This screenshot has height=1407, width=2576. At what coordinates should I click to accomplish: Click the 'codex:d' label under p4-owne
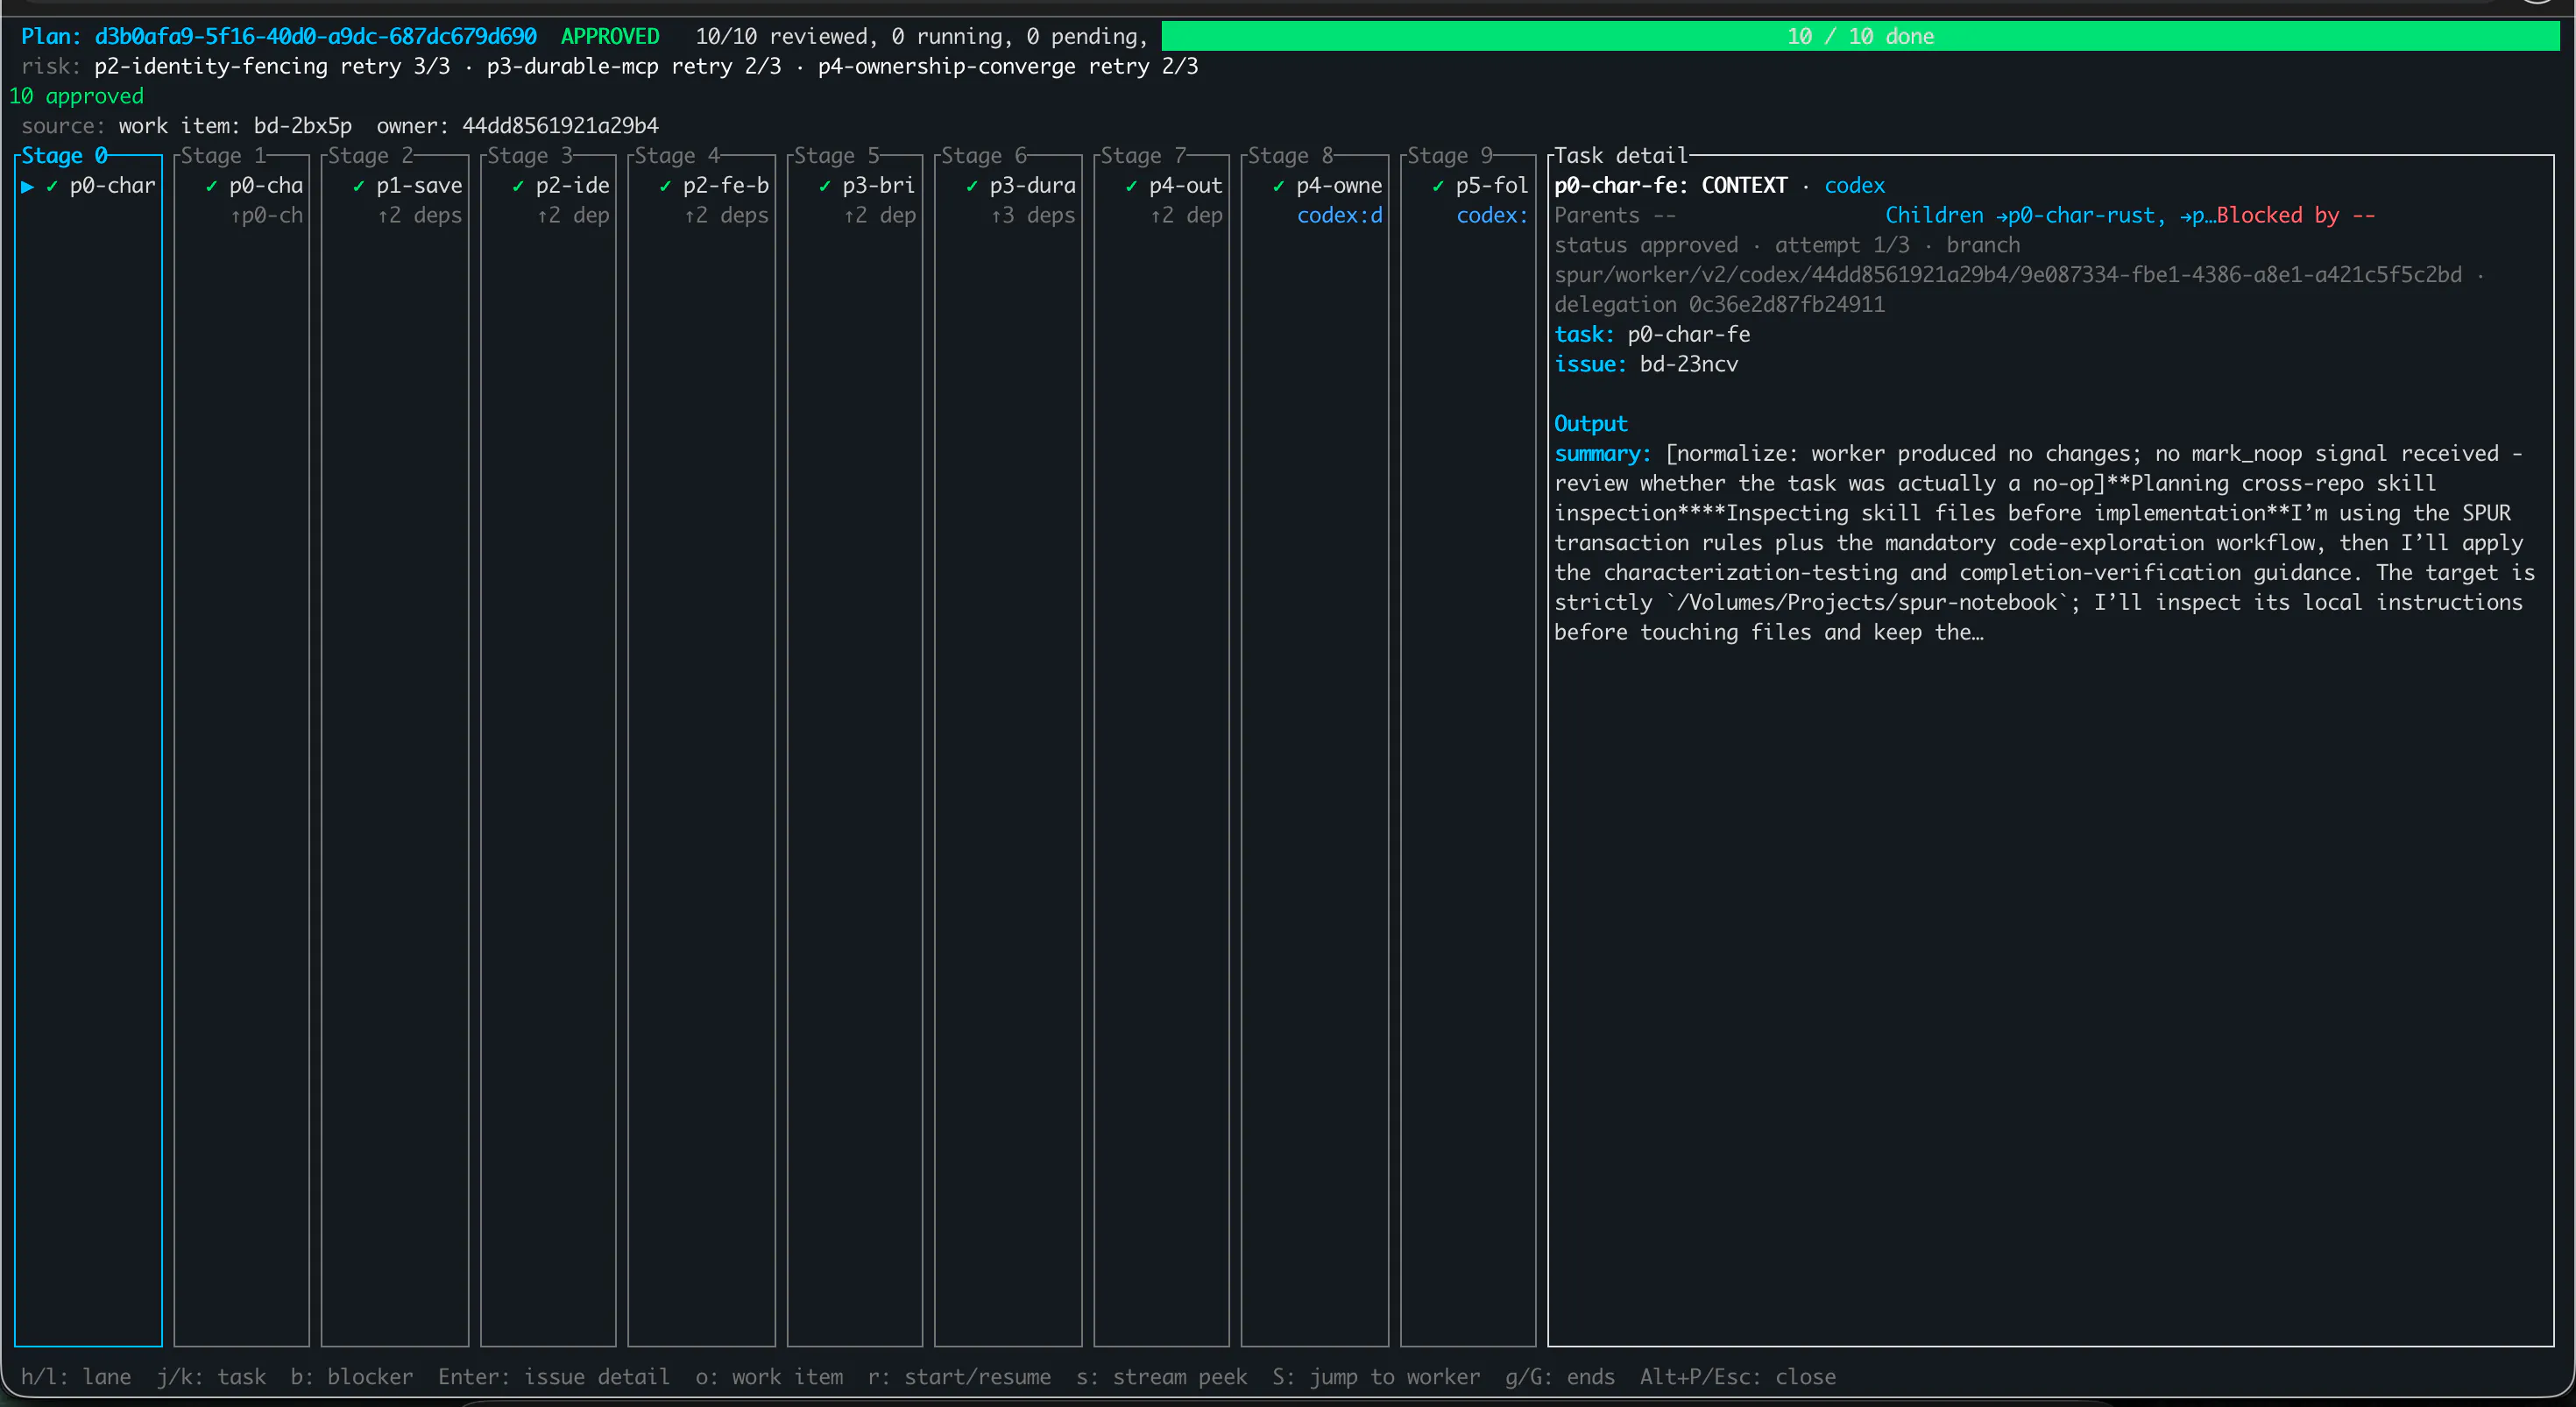pyautogui.click(x=1340, y=216)
